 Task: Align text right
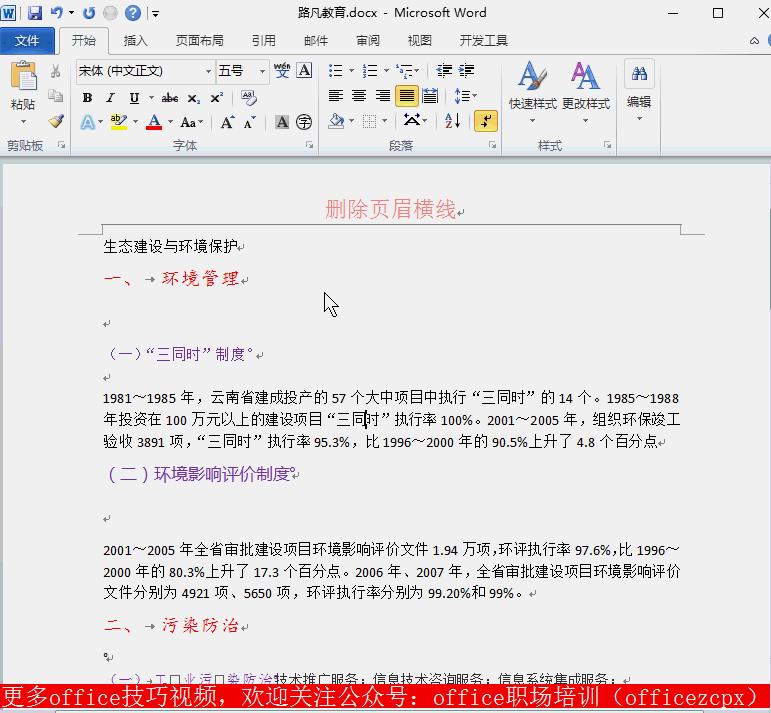pyautogui.click(x=383, y=96)
